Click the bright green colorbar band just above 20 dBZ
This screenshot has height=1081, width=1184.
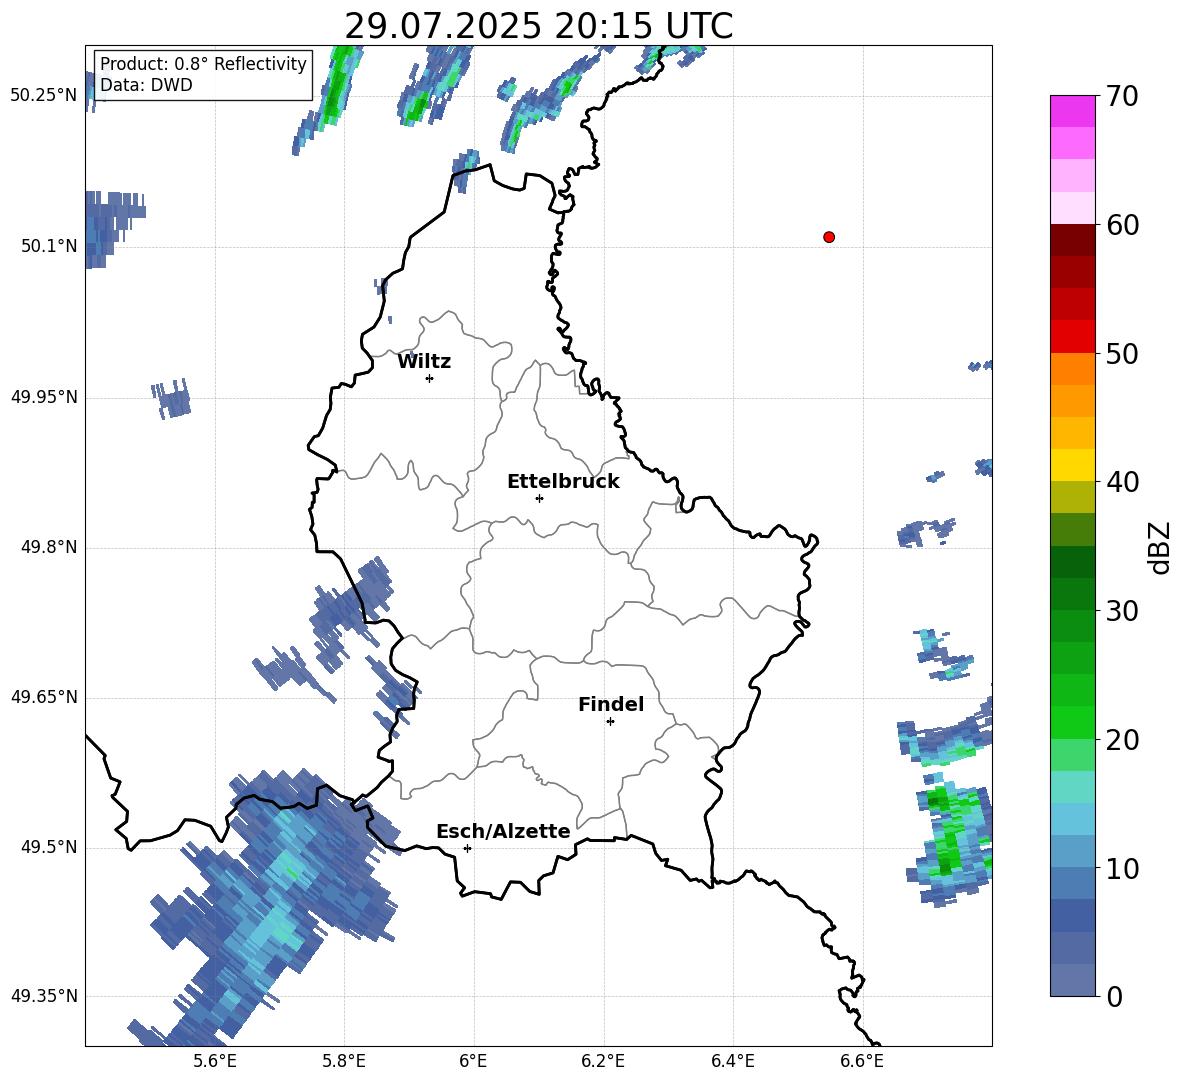(x=1073, y=722)
